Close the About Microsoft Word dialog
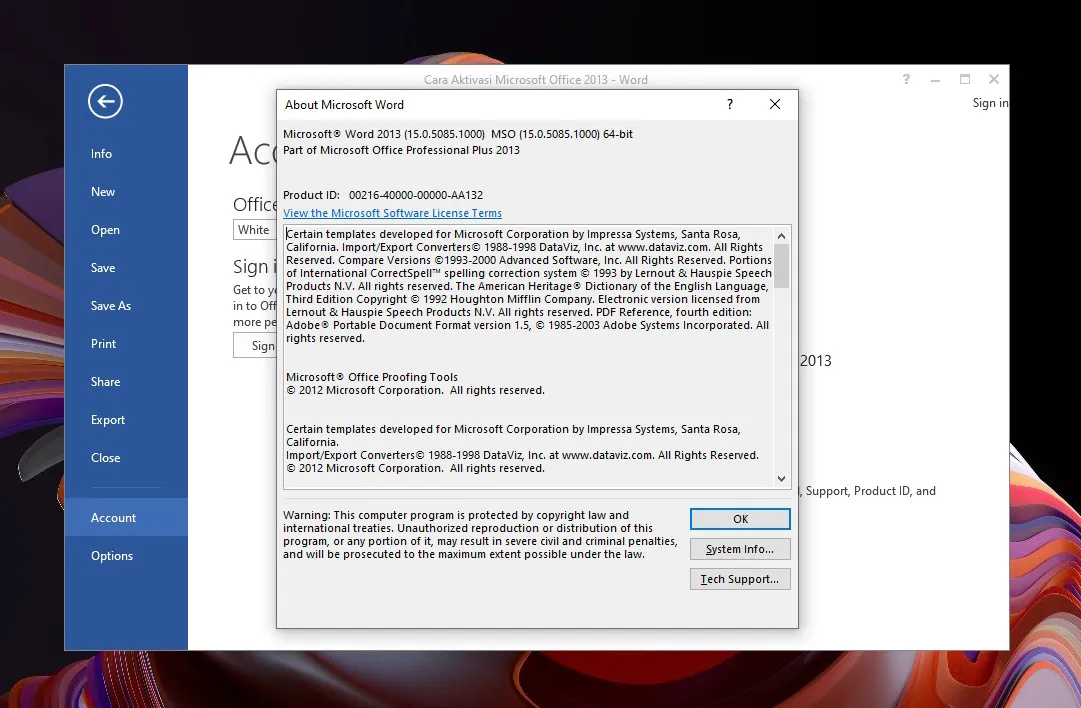Screen dimensions: 1081x708 pyautogui.click(x=775, y=104)
